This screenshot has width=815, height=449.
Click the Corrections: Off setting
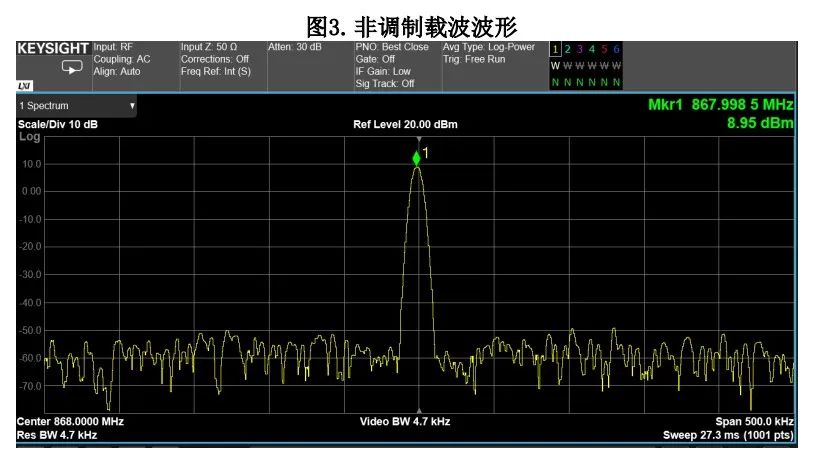(x=215, y=59)
